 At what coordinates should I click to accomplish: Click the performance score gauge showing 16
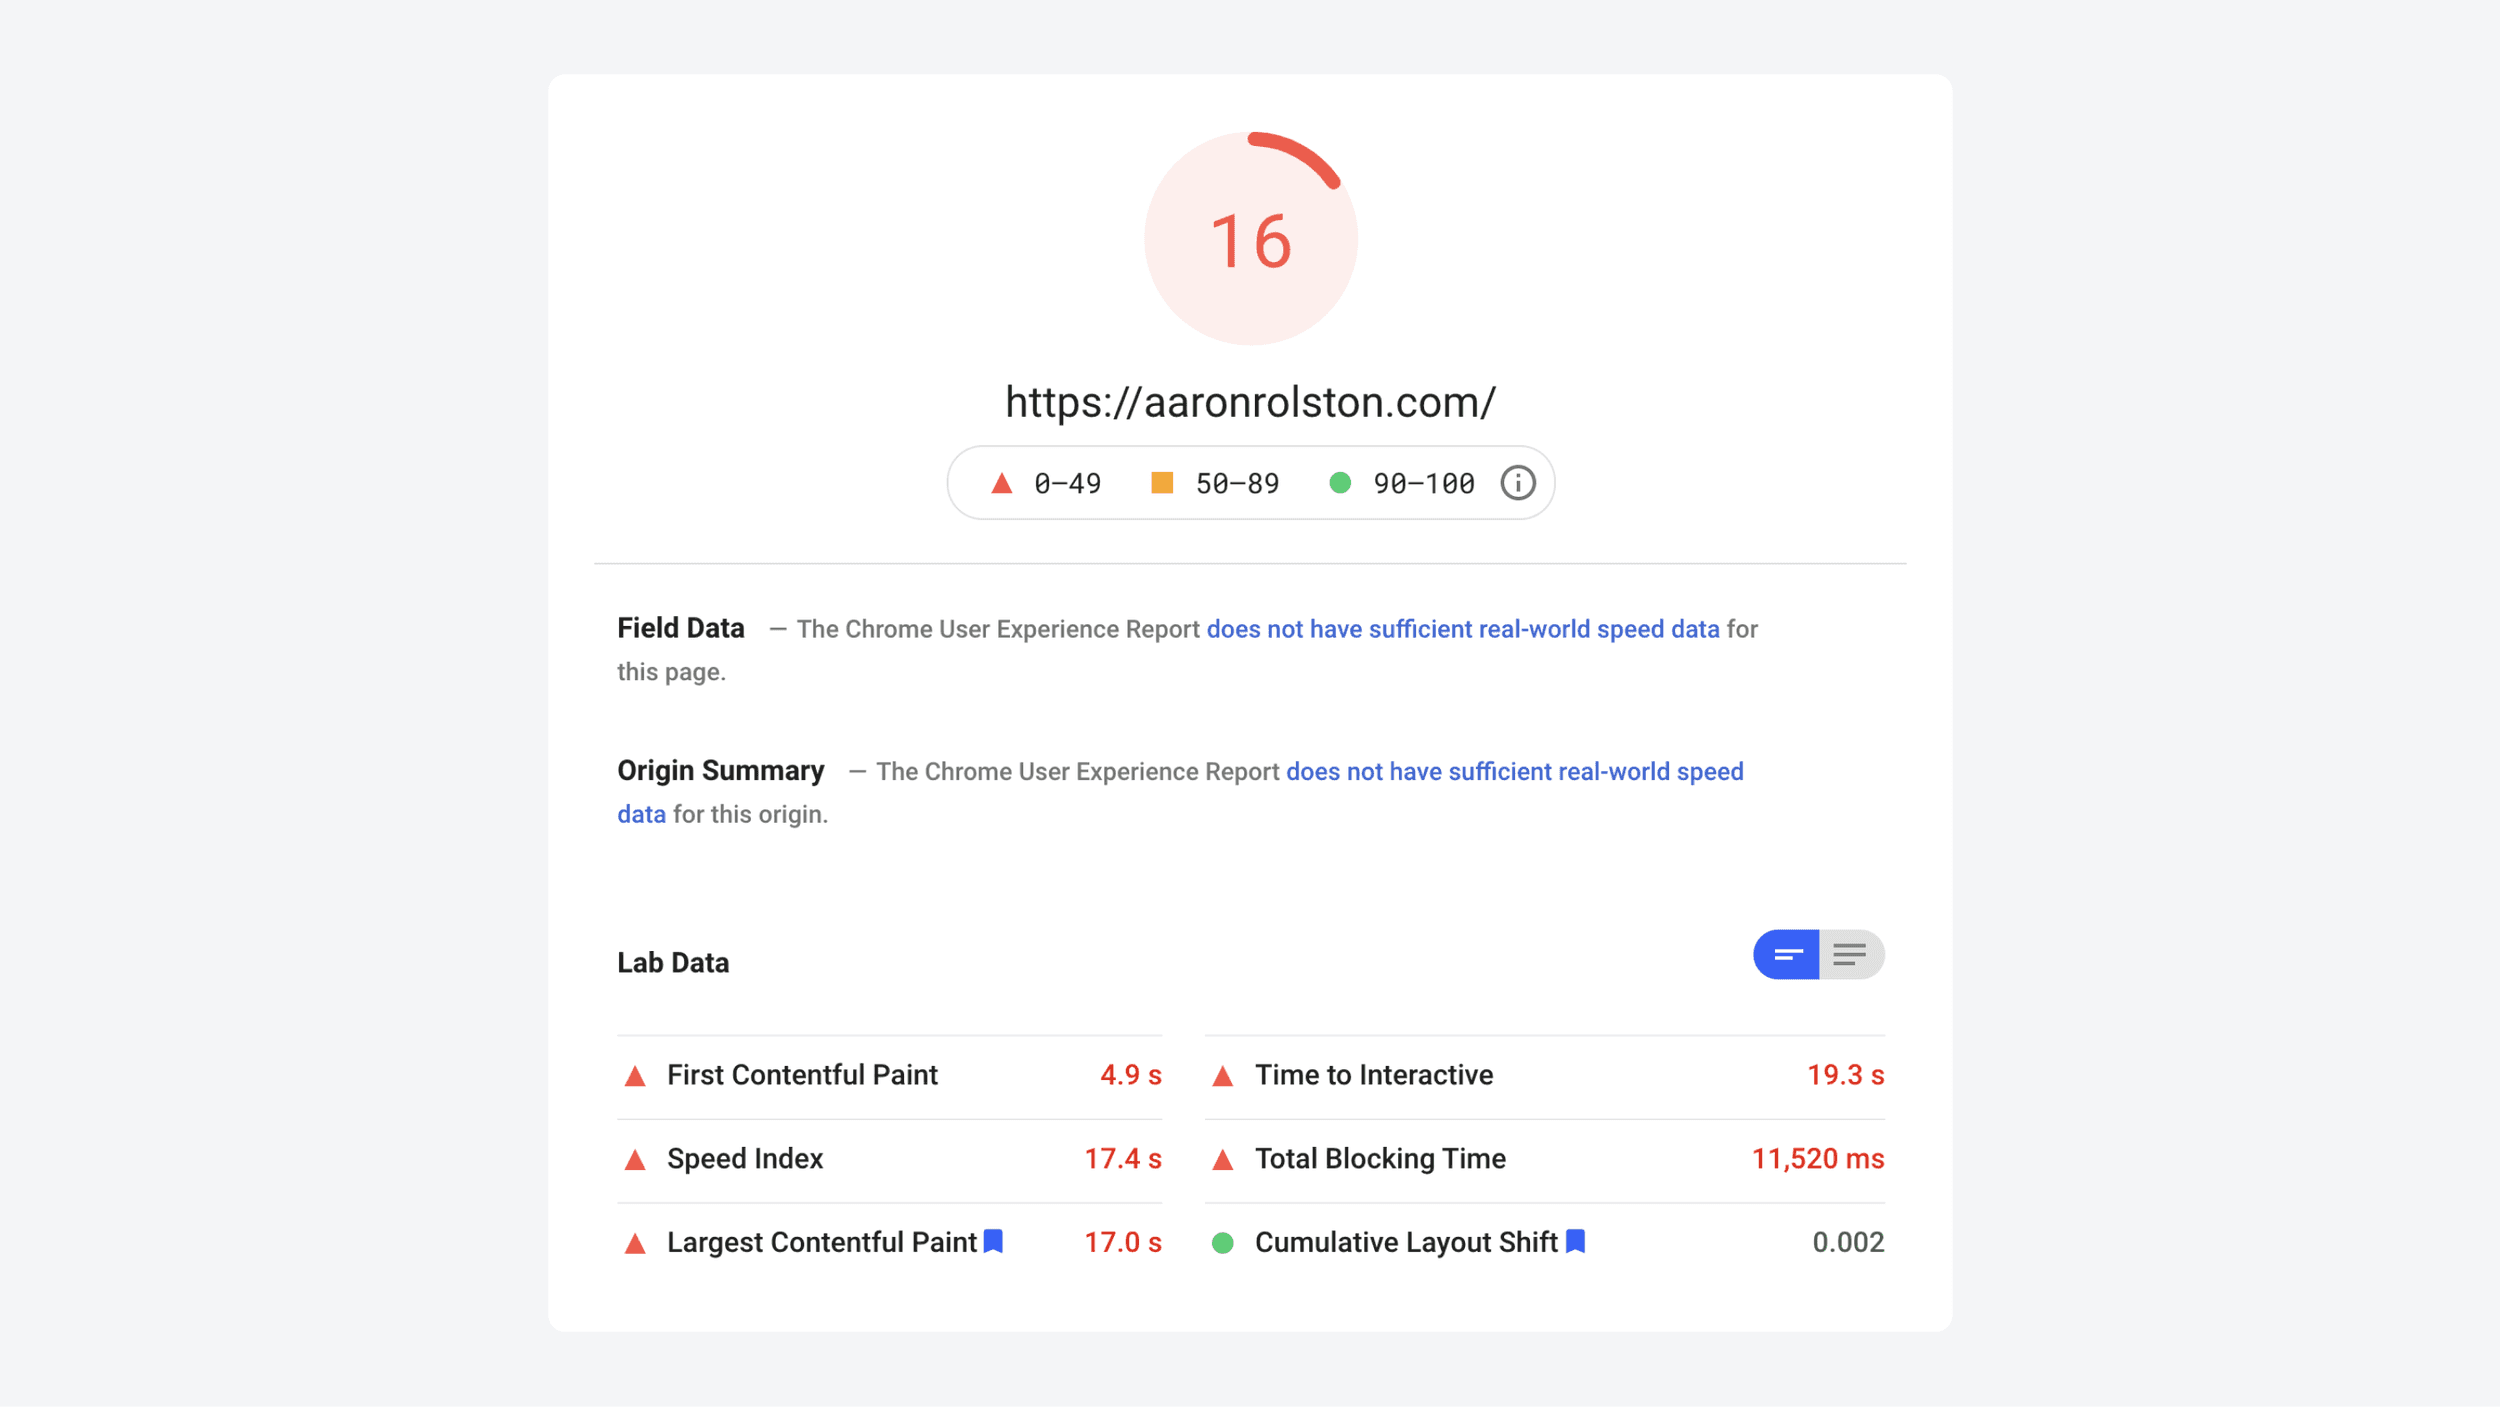(x=1250, y=239)
